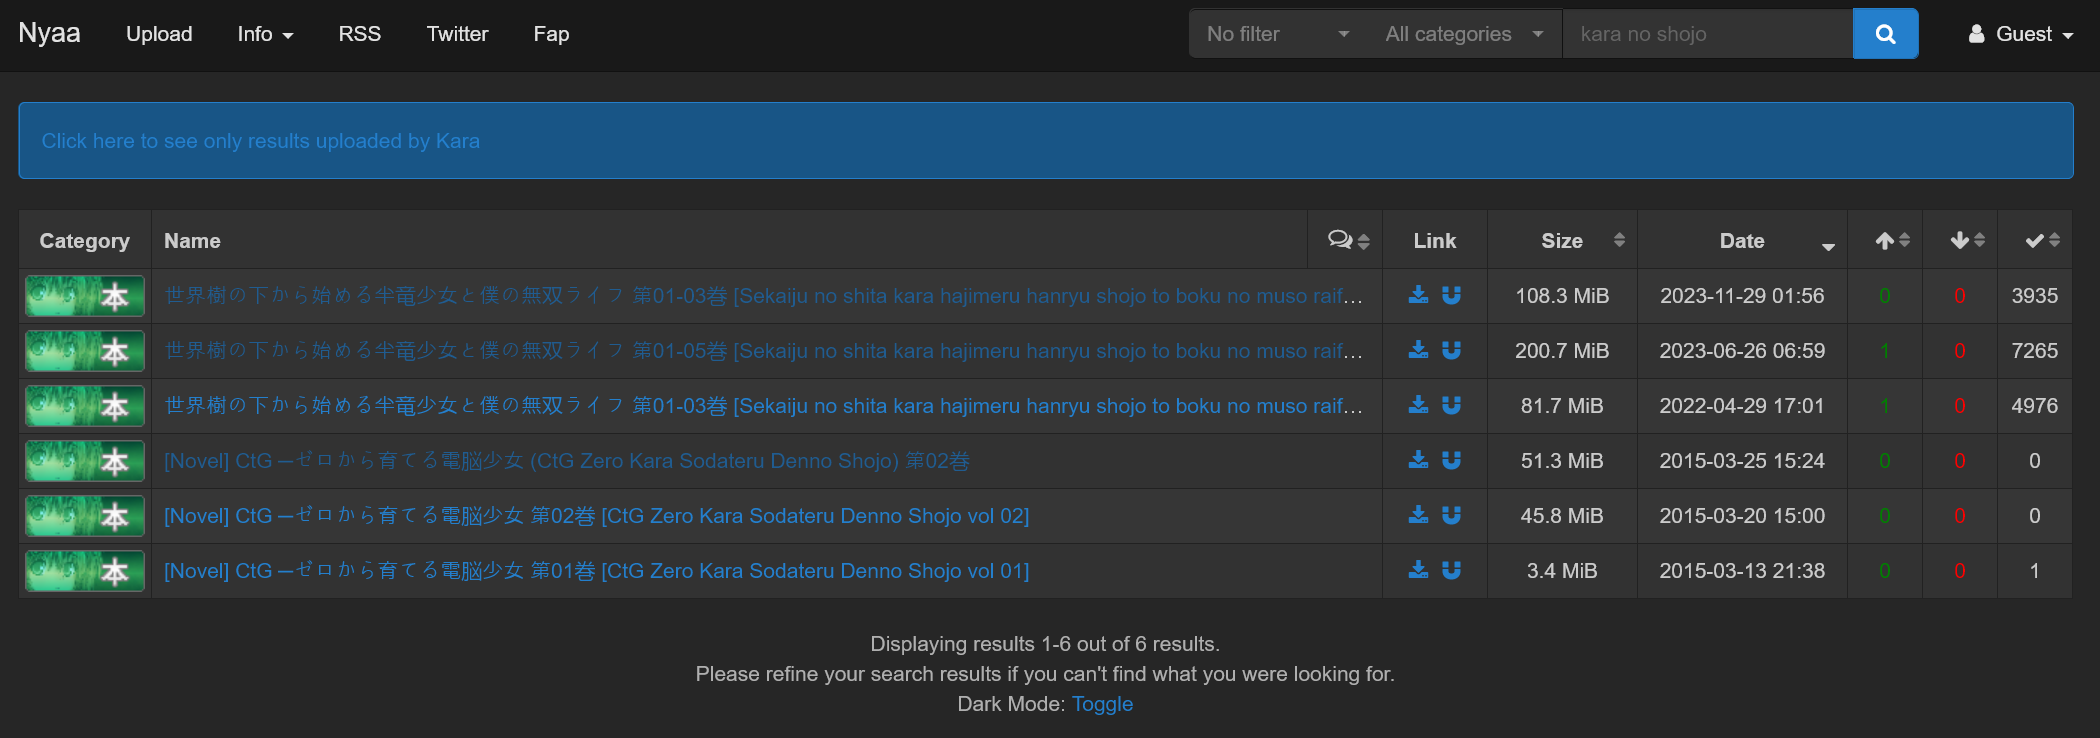Viewport: 2100px width, 738px height.
Task: Sort results by Size
Action: [1562, 240]
